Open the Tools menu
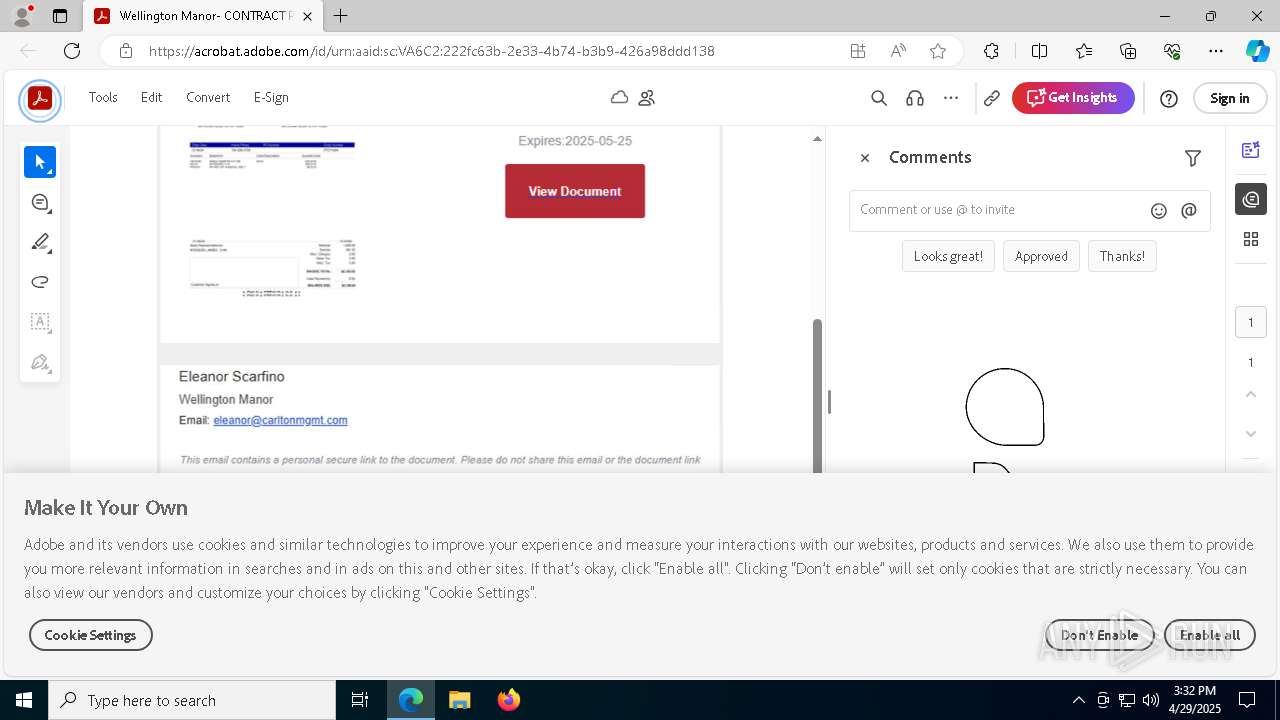Screen dimensions: 1280x720 click(x=103, y=97)
